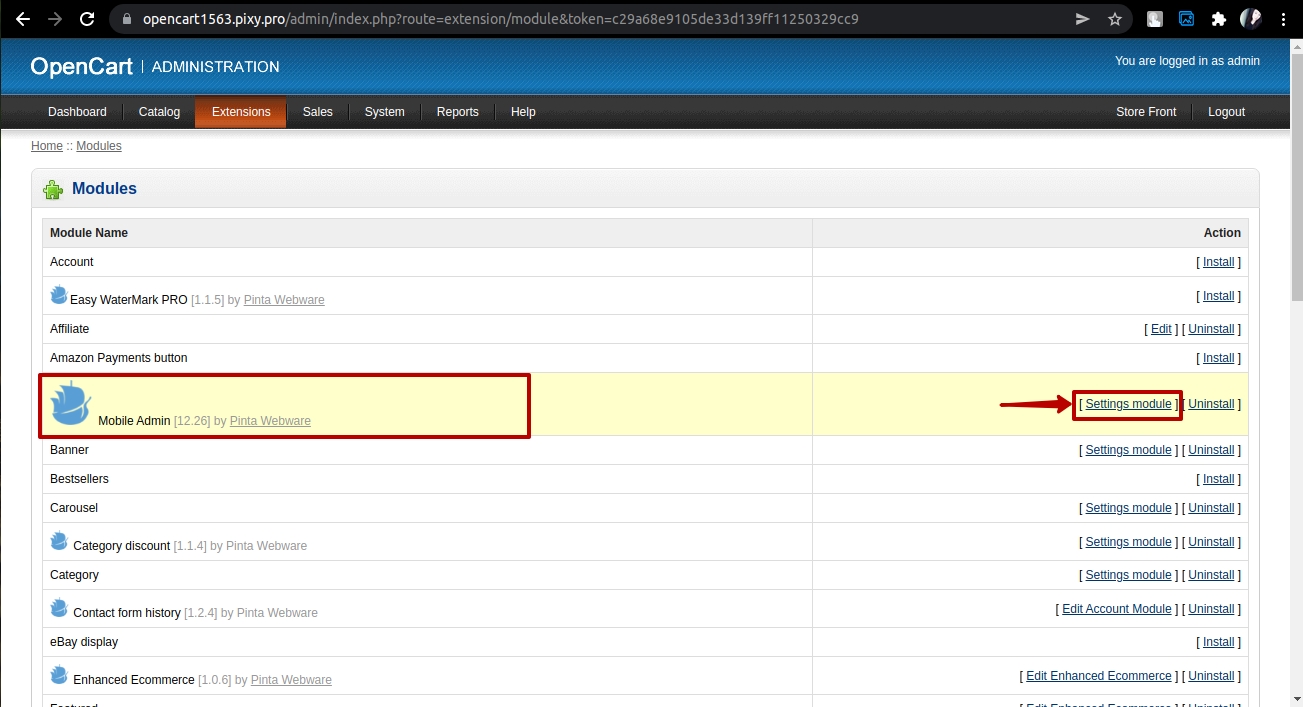Uninstall the Carousel module
The width and height of the screenshot is (1303, 707).
[1211, 508]
